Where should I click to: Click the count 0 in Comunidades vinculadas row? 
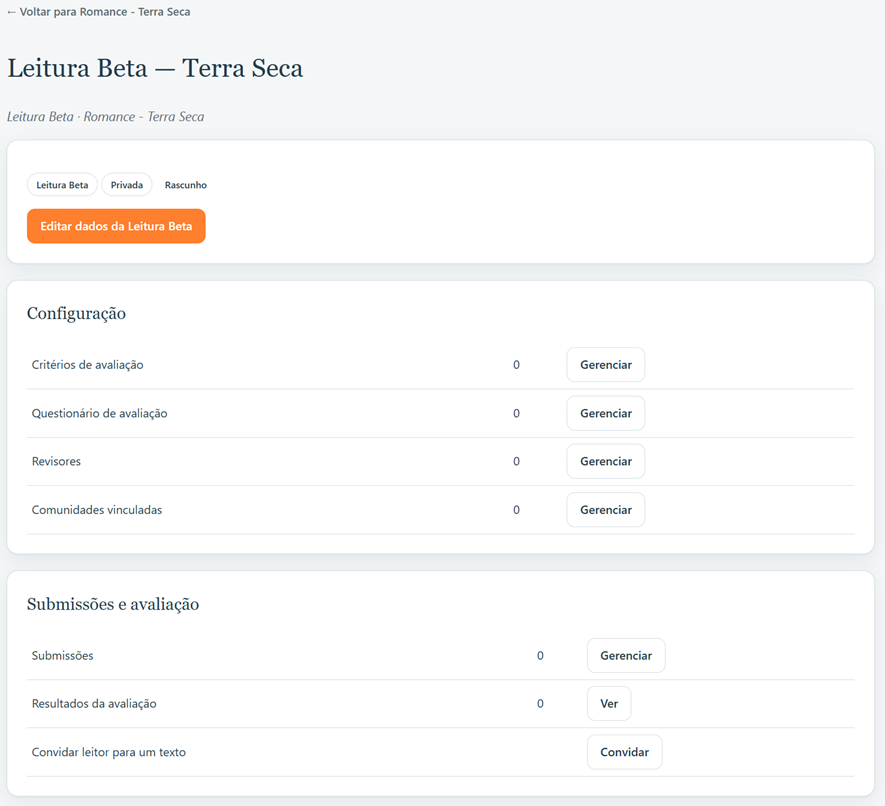pyautogui.click(x=516, y=510)
